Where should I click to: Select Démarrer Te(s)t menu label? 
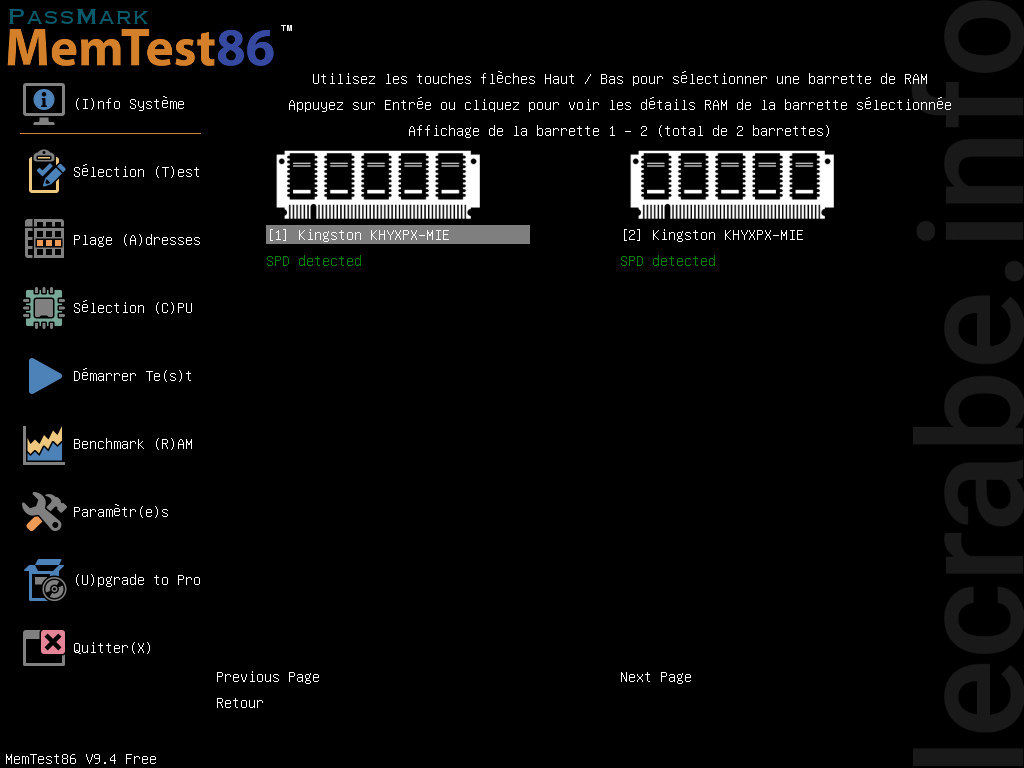[x=133, y=376]
